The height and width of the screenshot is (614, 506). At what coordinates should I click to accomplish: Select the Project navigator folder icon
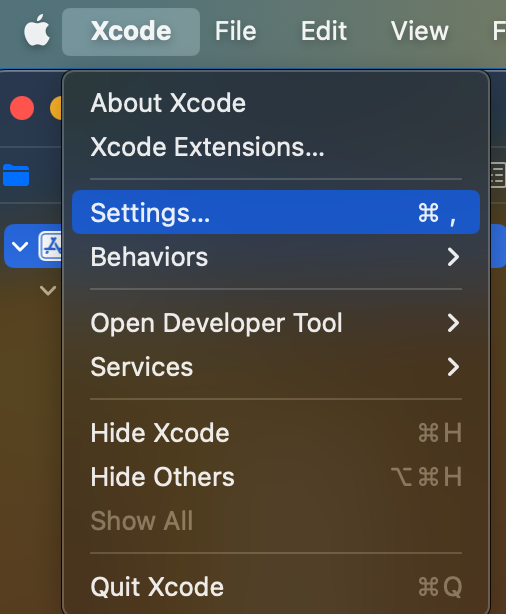(x=16, y=175)
